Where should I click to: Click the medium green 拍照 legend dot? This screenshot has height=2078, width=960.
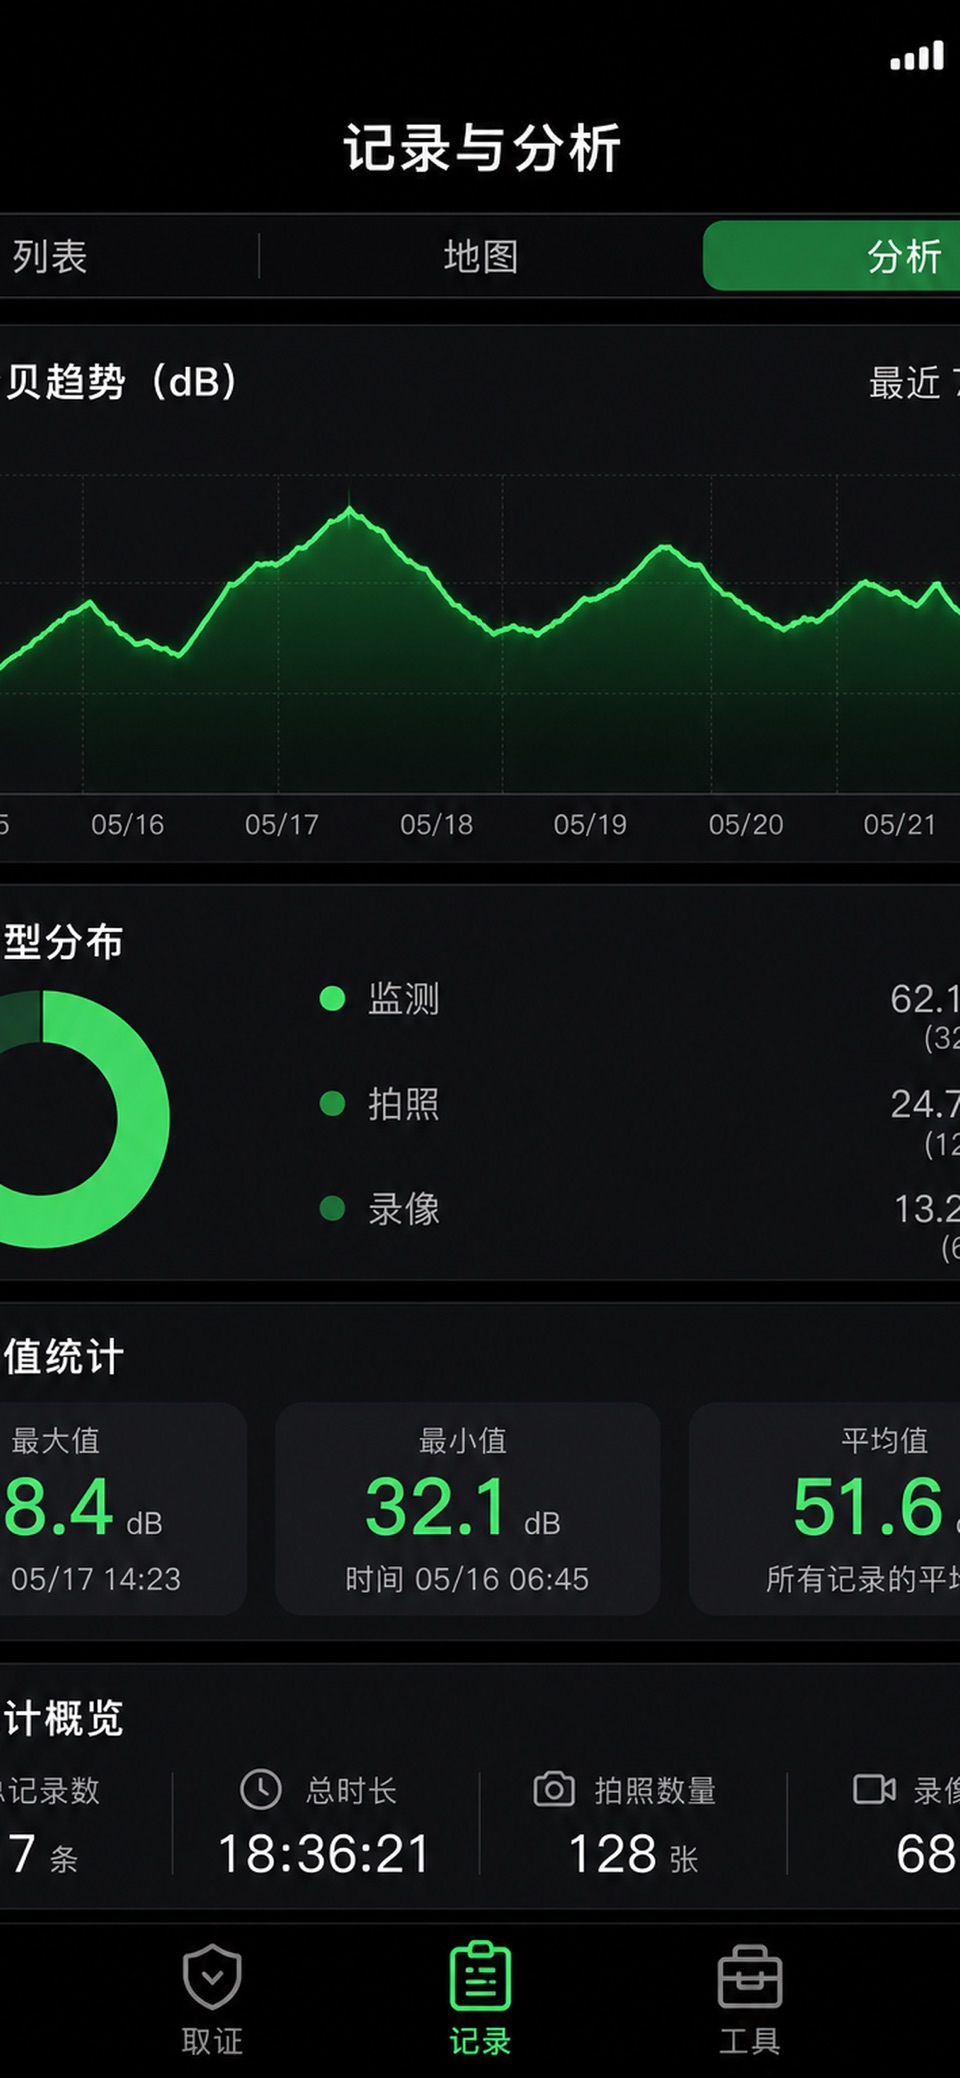pos(332,1103)
